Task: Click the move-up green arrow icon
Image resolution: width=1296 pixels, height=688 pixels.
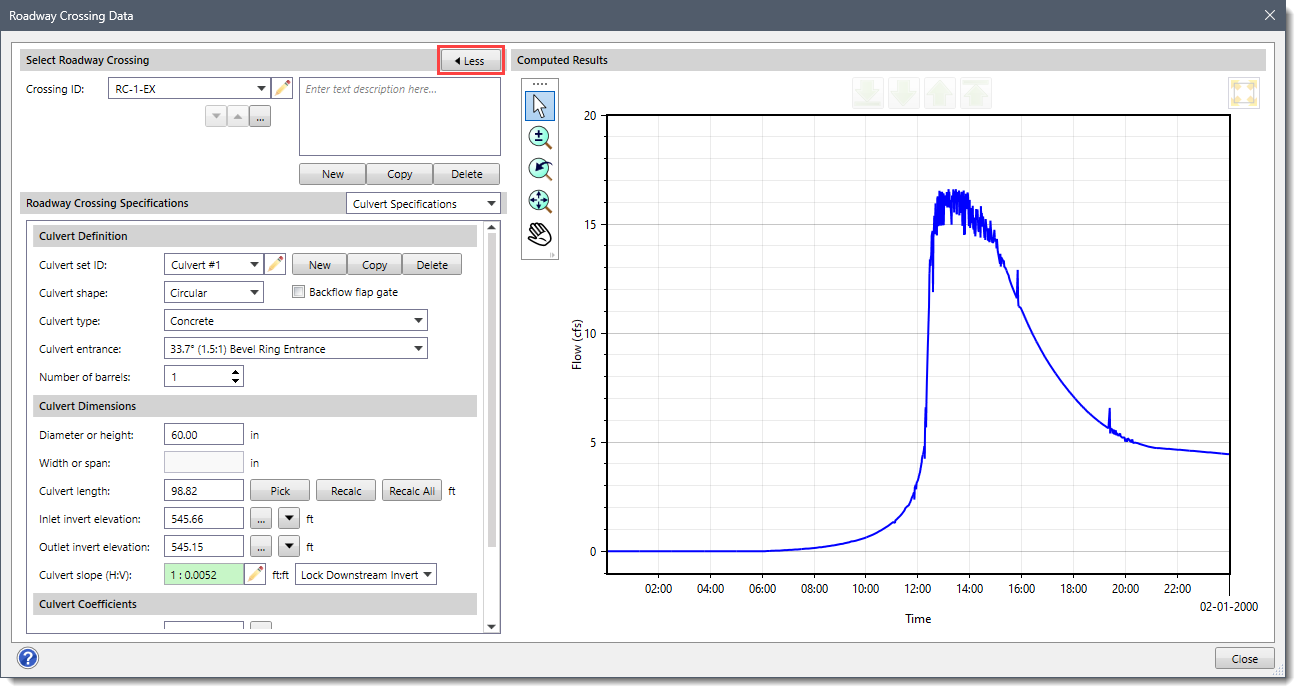Action: [x=940, y=93]
